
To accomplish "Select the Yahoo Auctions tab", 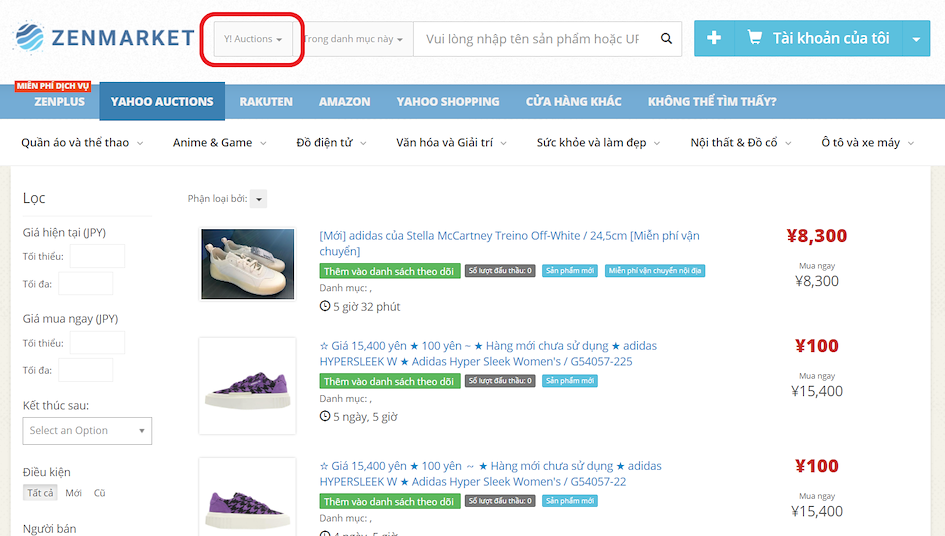I will [162, 101].
